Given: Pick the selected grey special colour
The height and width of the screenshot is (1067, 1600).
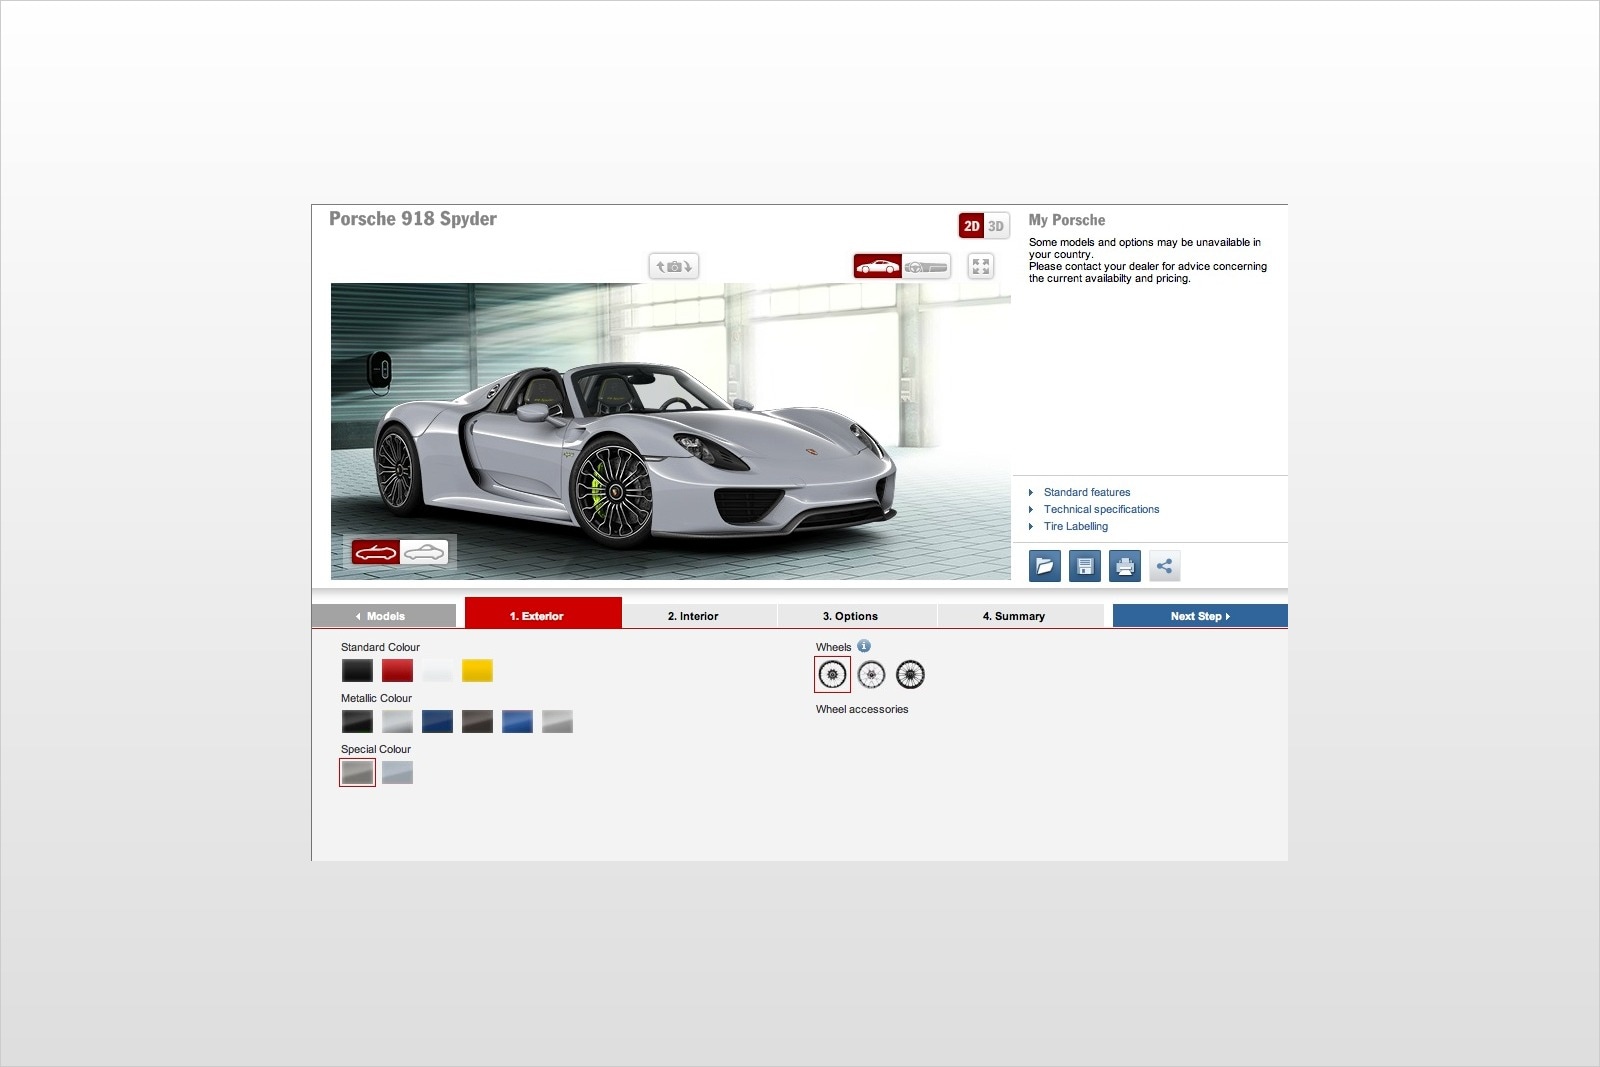Looking at the screenshot, I should coord(357,773).
